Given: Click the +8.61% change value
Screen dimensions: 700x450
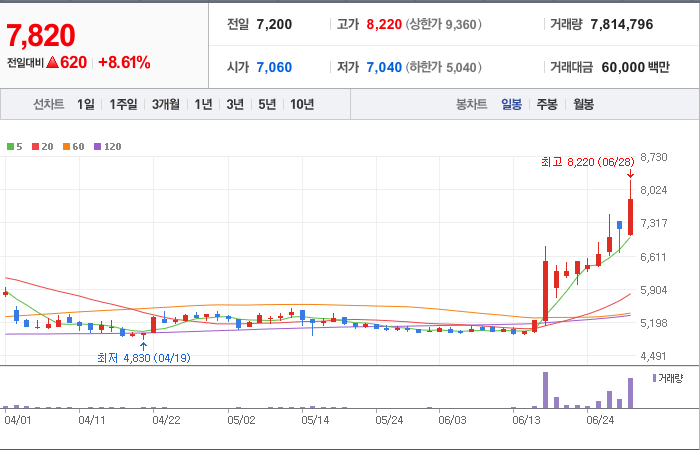Looking at the screenshot, I should pyautogui.click(x=124, y=62).
